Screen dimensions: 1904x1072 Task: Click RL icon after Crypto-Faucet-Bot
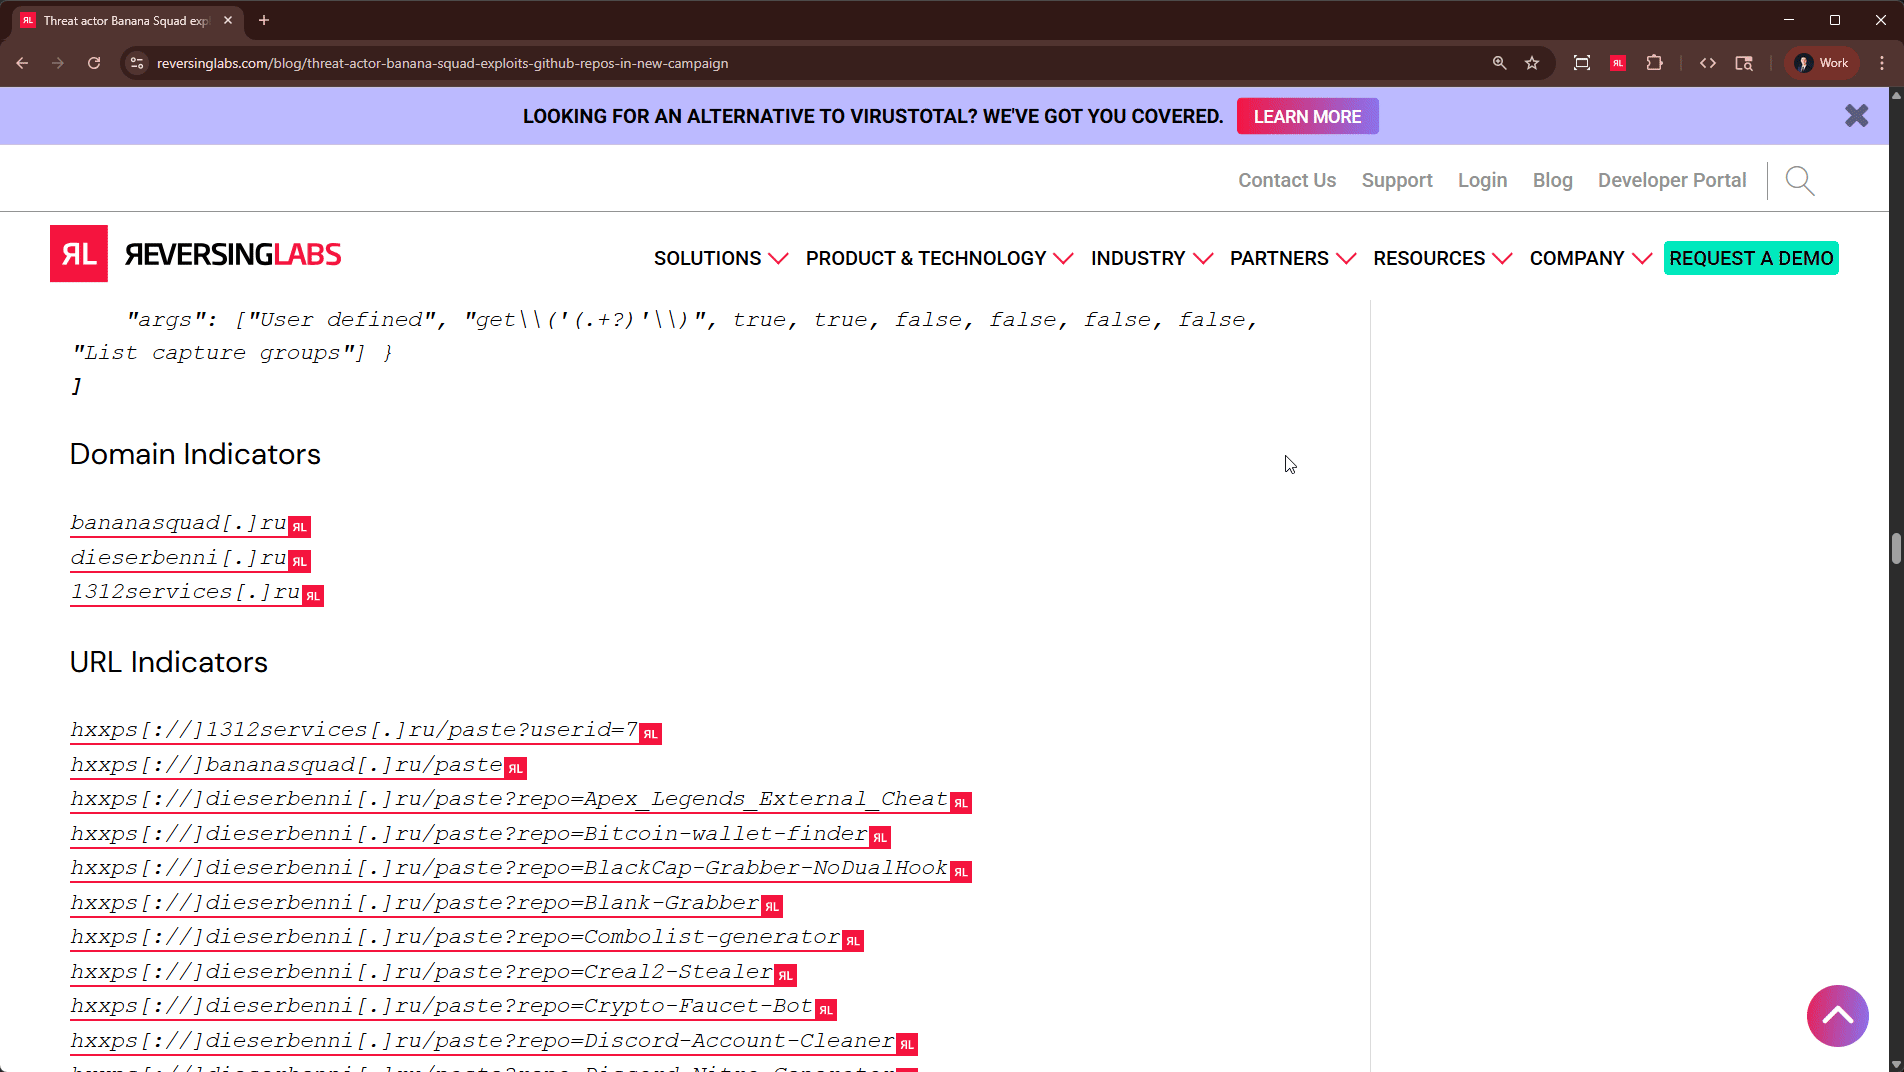click(826, 1010)
